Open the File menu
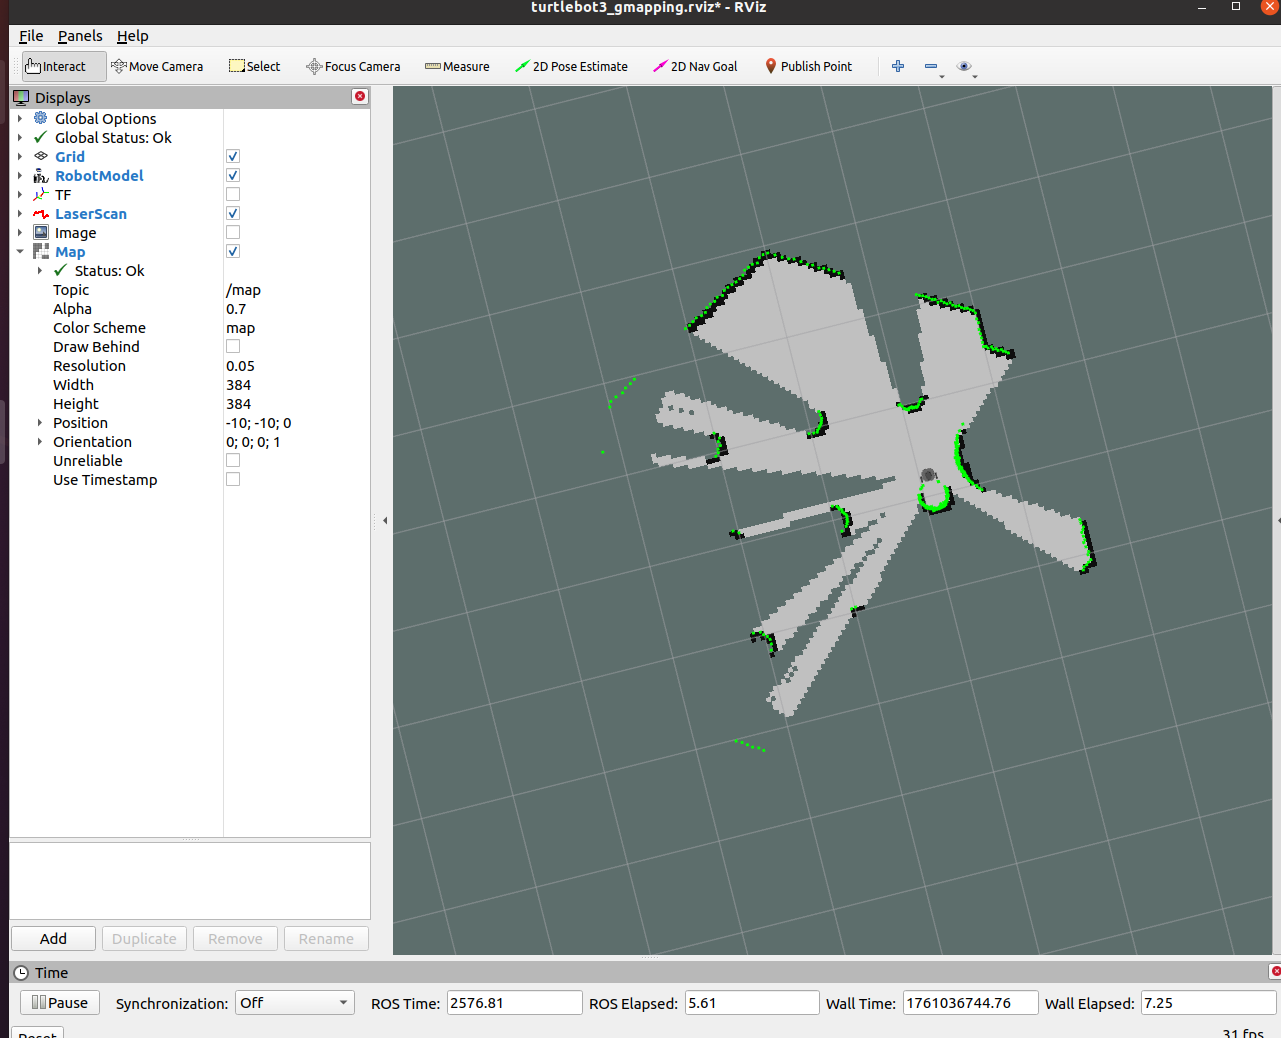The height and width of the screenshot is (1038, 1281). [x=31, y=36]
